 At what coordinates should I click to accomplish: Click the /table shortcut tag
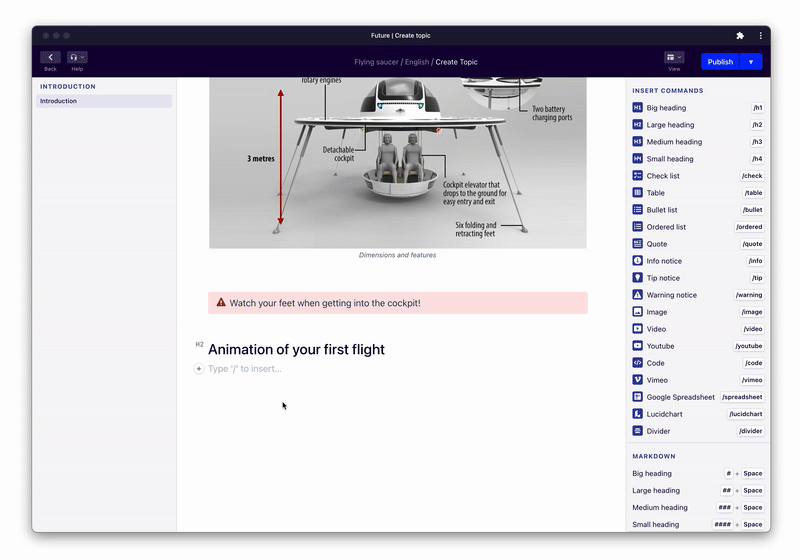click(x=753, y=193)
